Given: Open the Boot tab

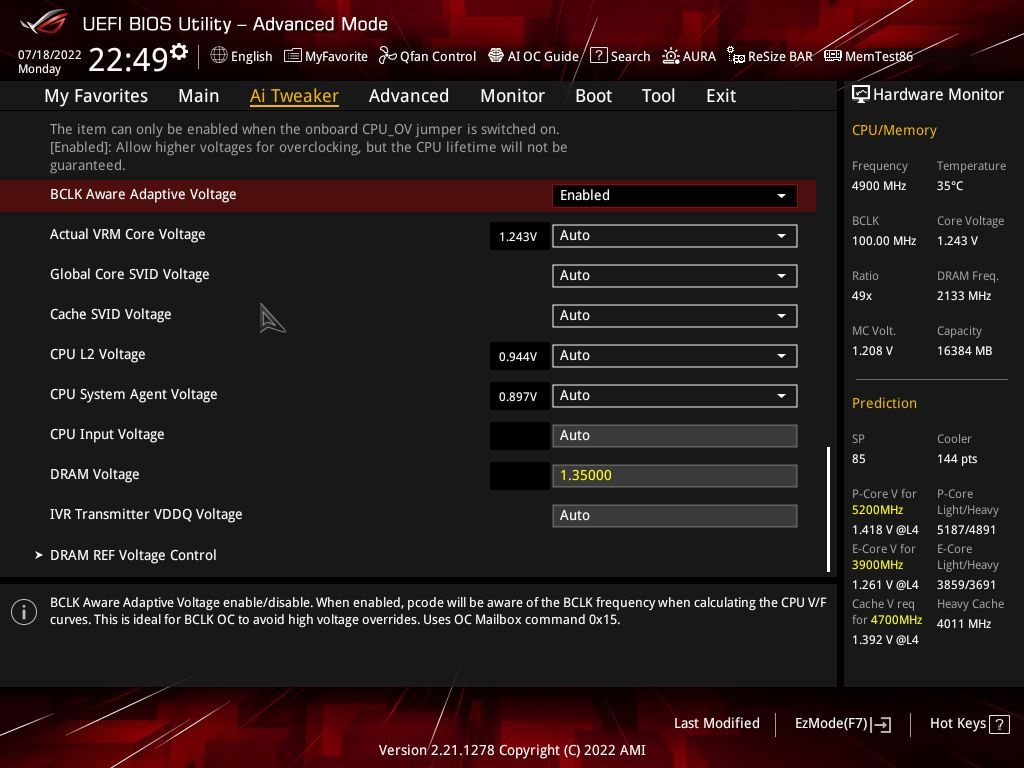Looking at the screenshot, I should (593, 96).
